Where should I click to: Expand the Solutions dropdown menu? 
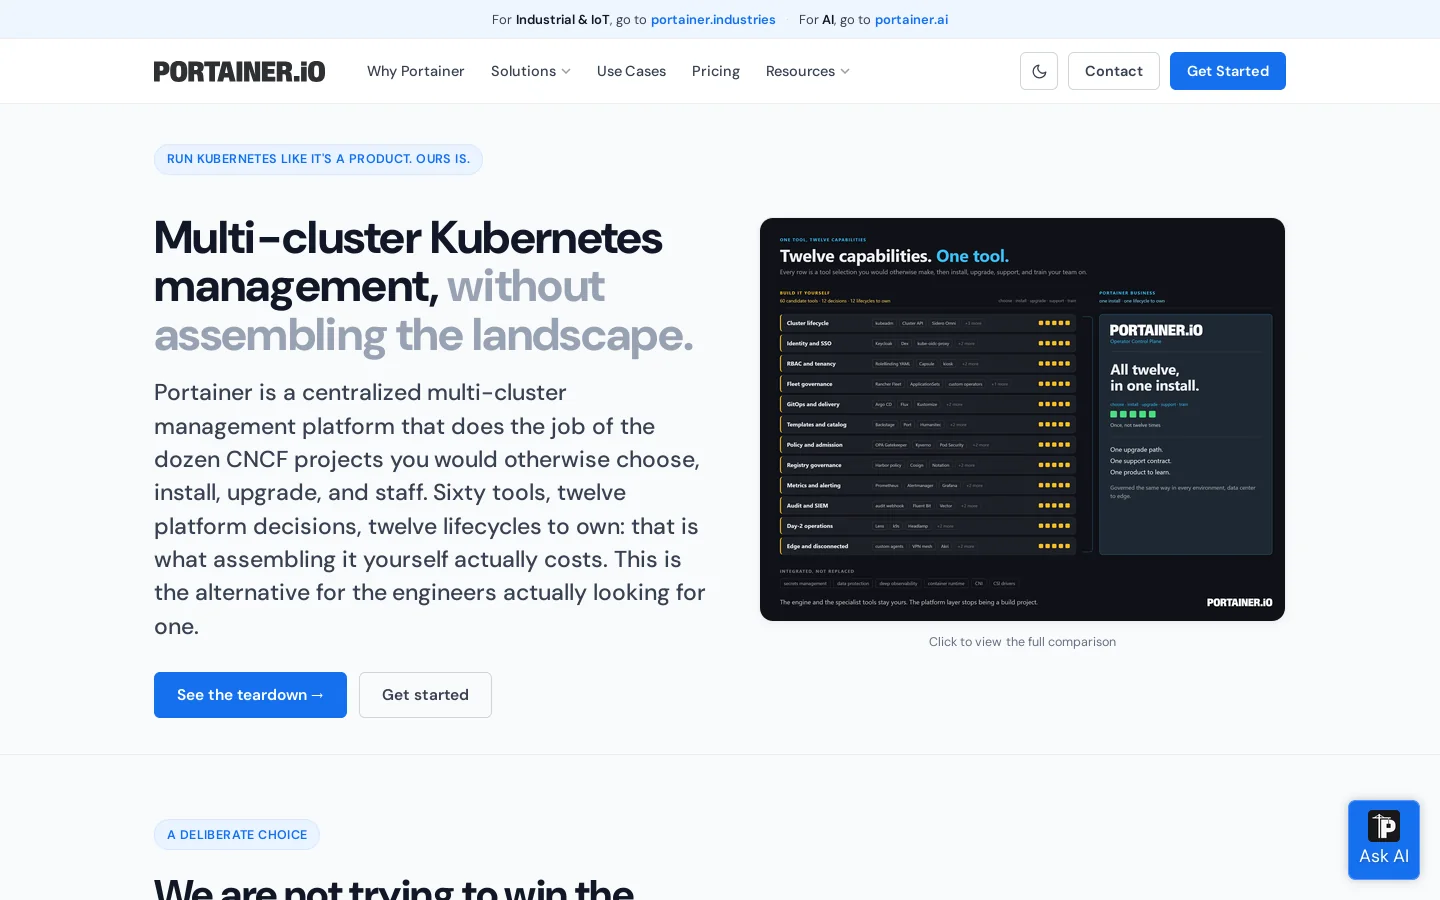tap(530, 71)
